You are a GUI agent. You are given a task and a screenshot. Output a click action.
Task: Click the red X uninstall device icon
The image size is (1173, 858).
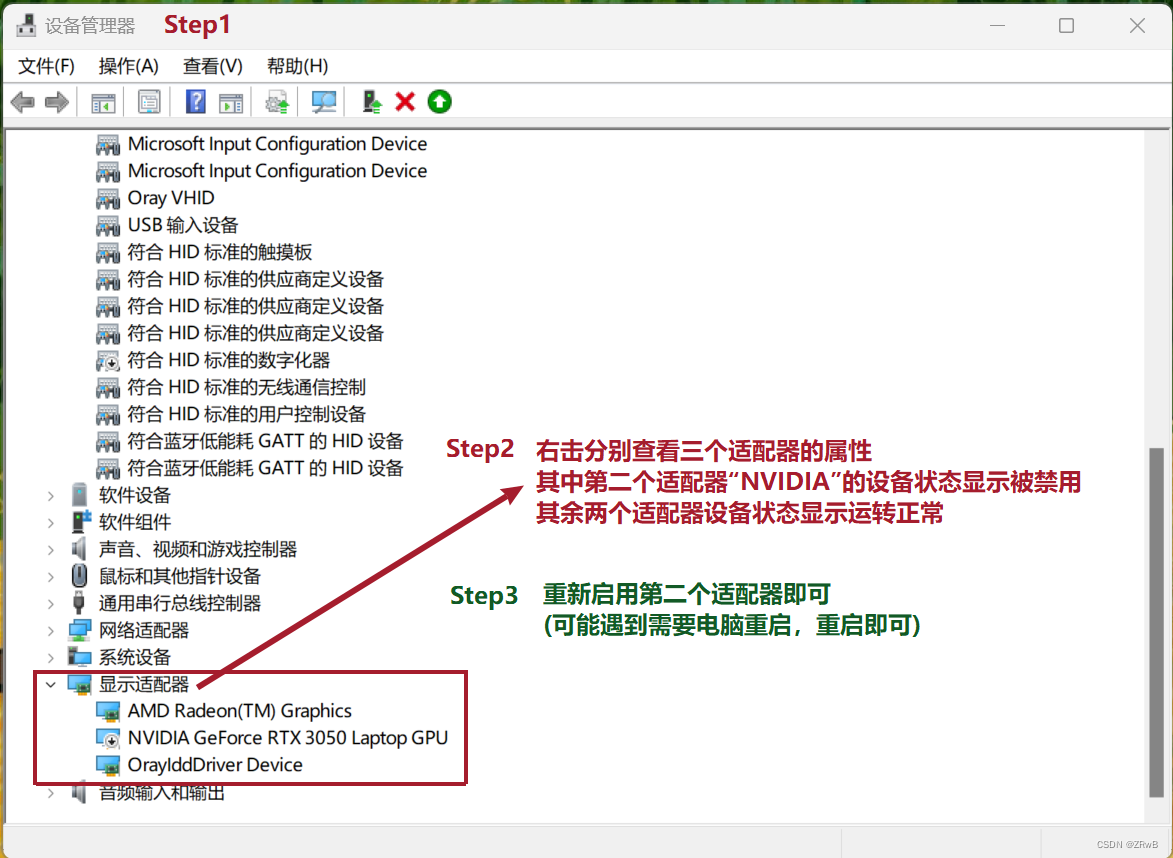point(405,102)
